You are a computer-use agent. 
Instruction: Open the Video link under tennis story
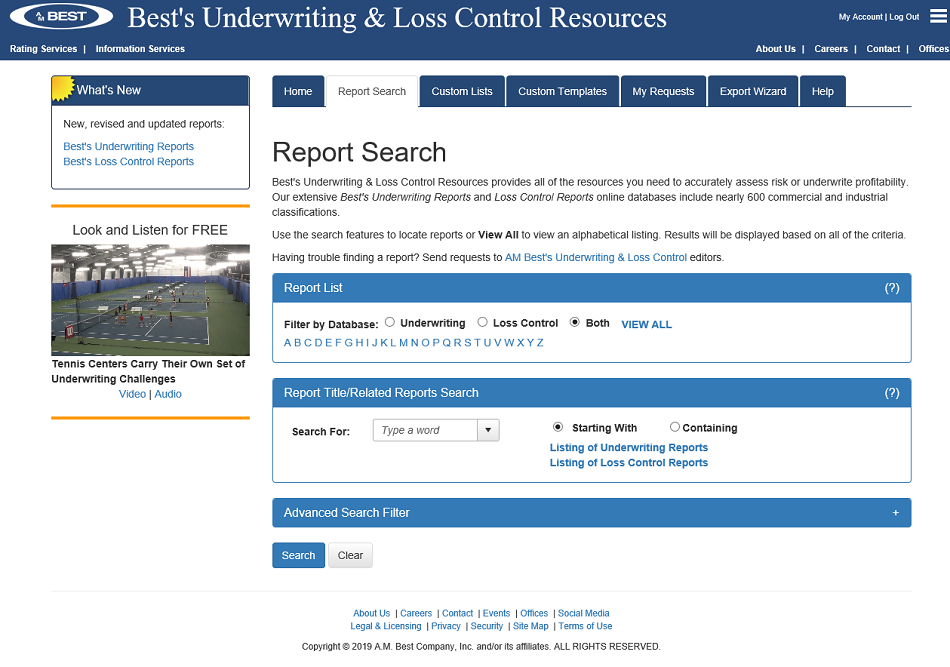pyautogui.click(x=132, y=394)
